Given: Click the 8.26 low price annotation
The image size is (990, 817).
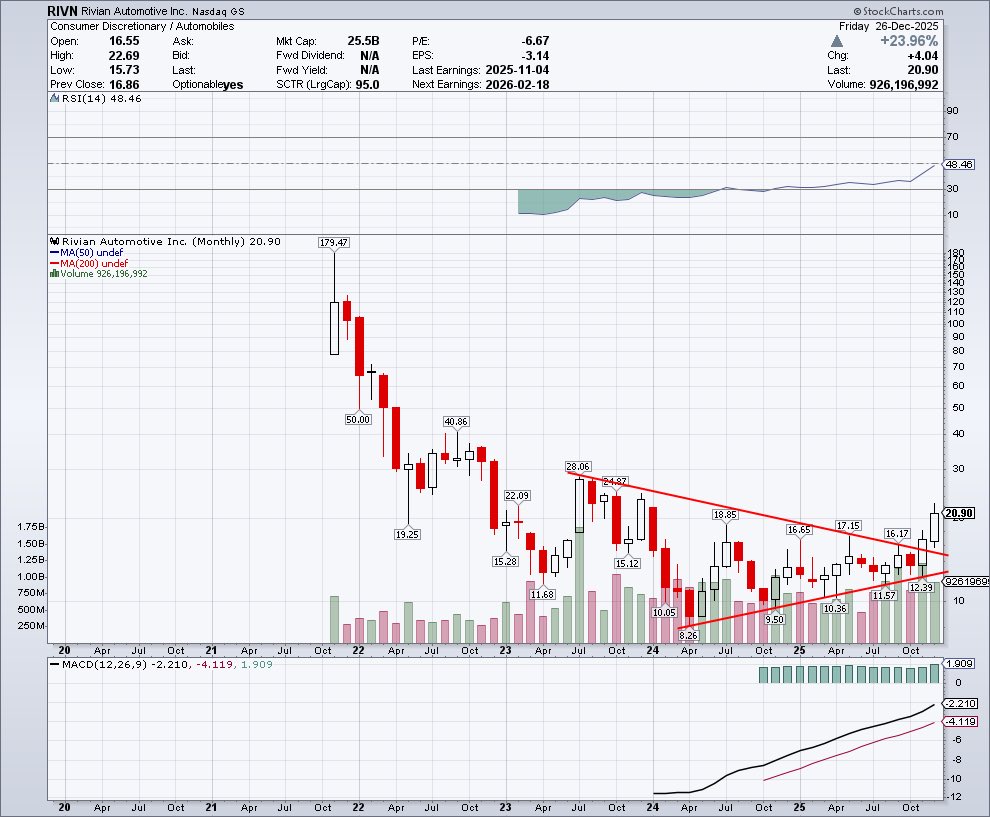Looking at the screenshot, I should click(x=688, y=635).
